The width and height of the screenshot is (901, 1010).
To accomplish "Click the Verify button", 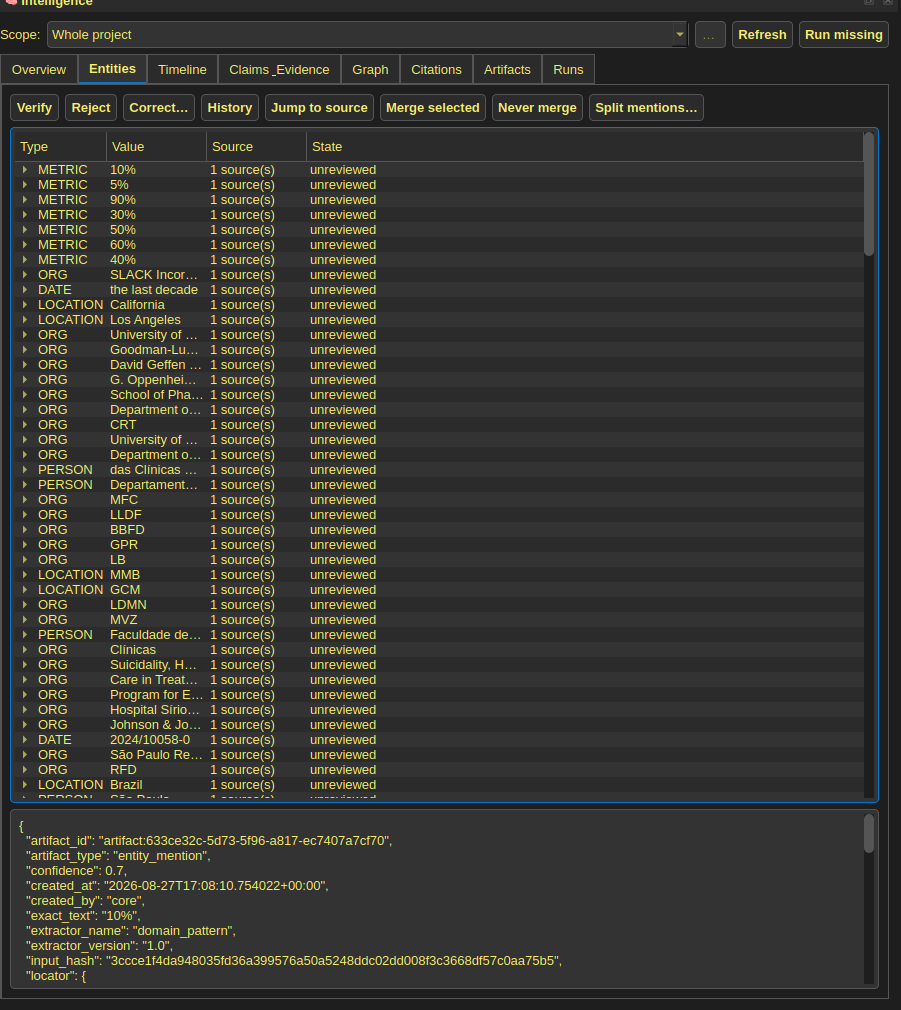I will tap(34, 108).
